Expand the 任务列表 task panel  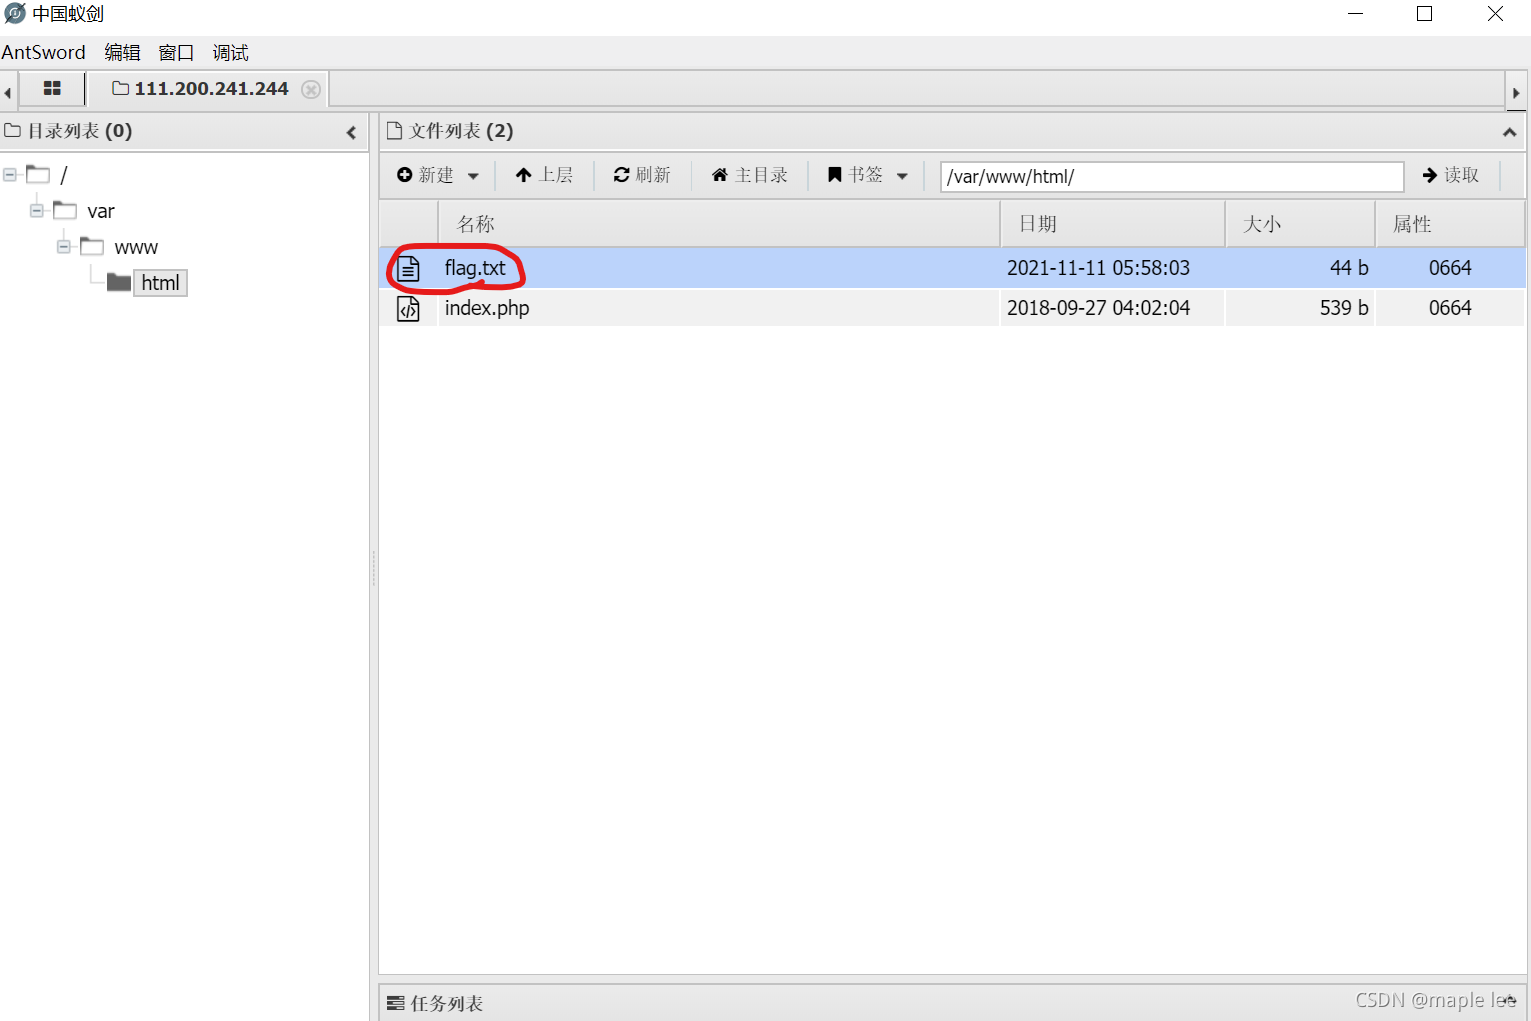(x=1509, y=1001)
